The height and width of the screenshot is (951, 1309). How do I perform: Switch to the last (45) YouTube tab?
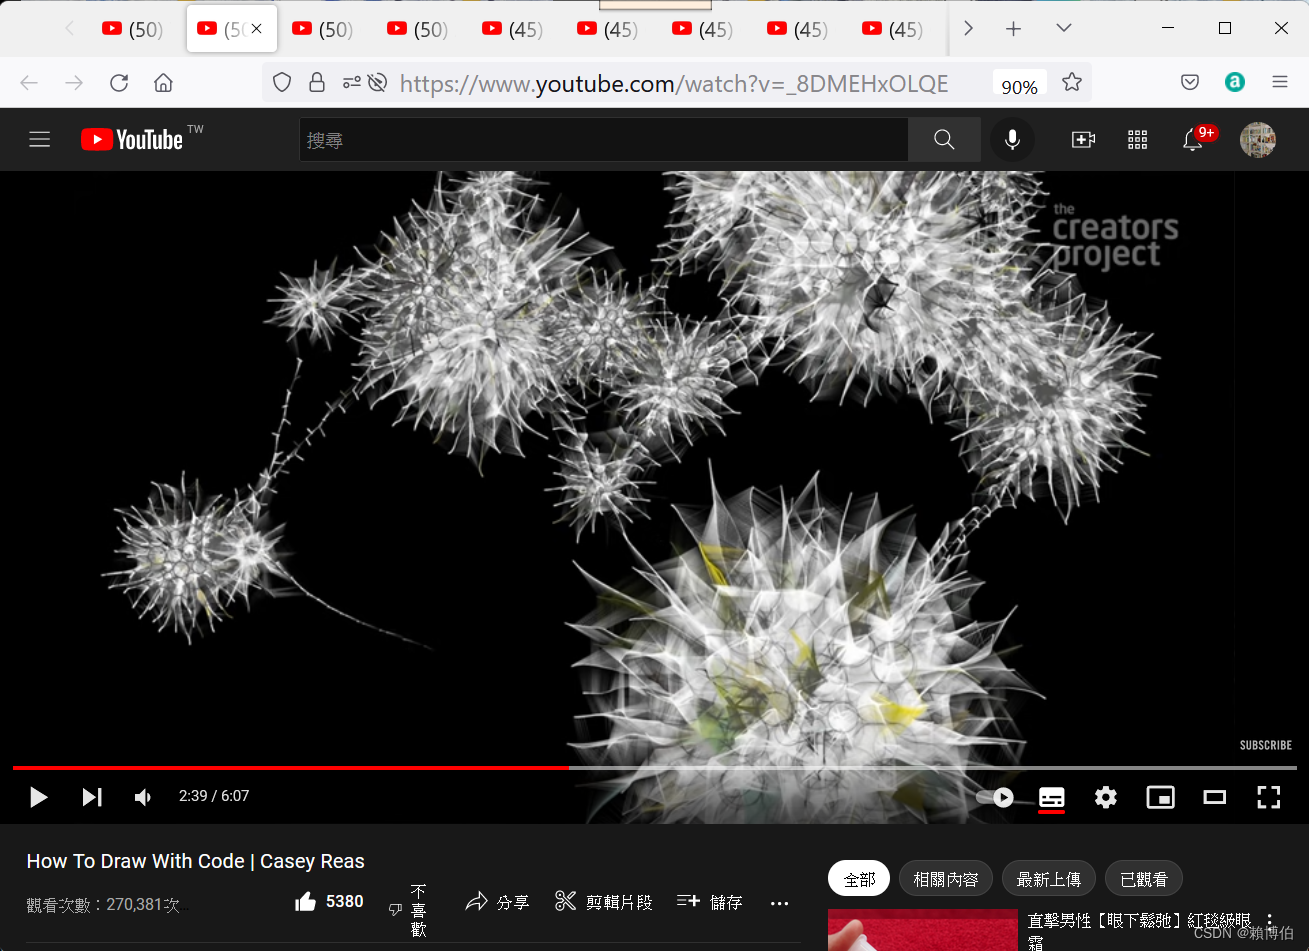pyautogui.click(x=892, y=29)
